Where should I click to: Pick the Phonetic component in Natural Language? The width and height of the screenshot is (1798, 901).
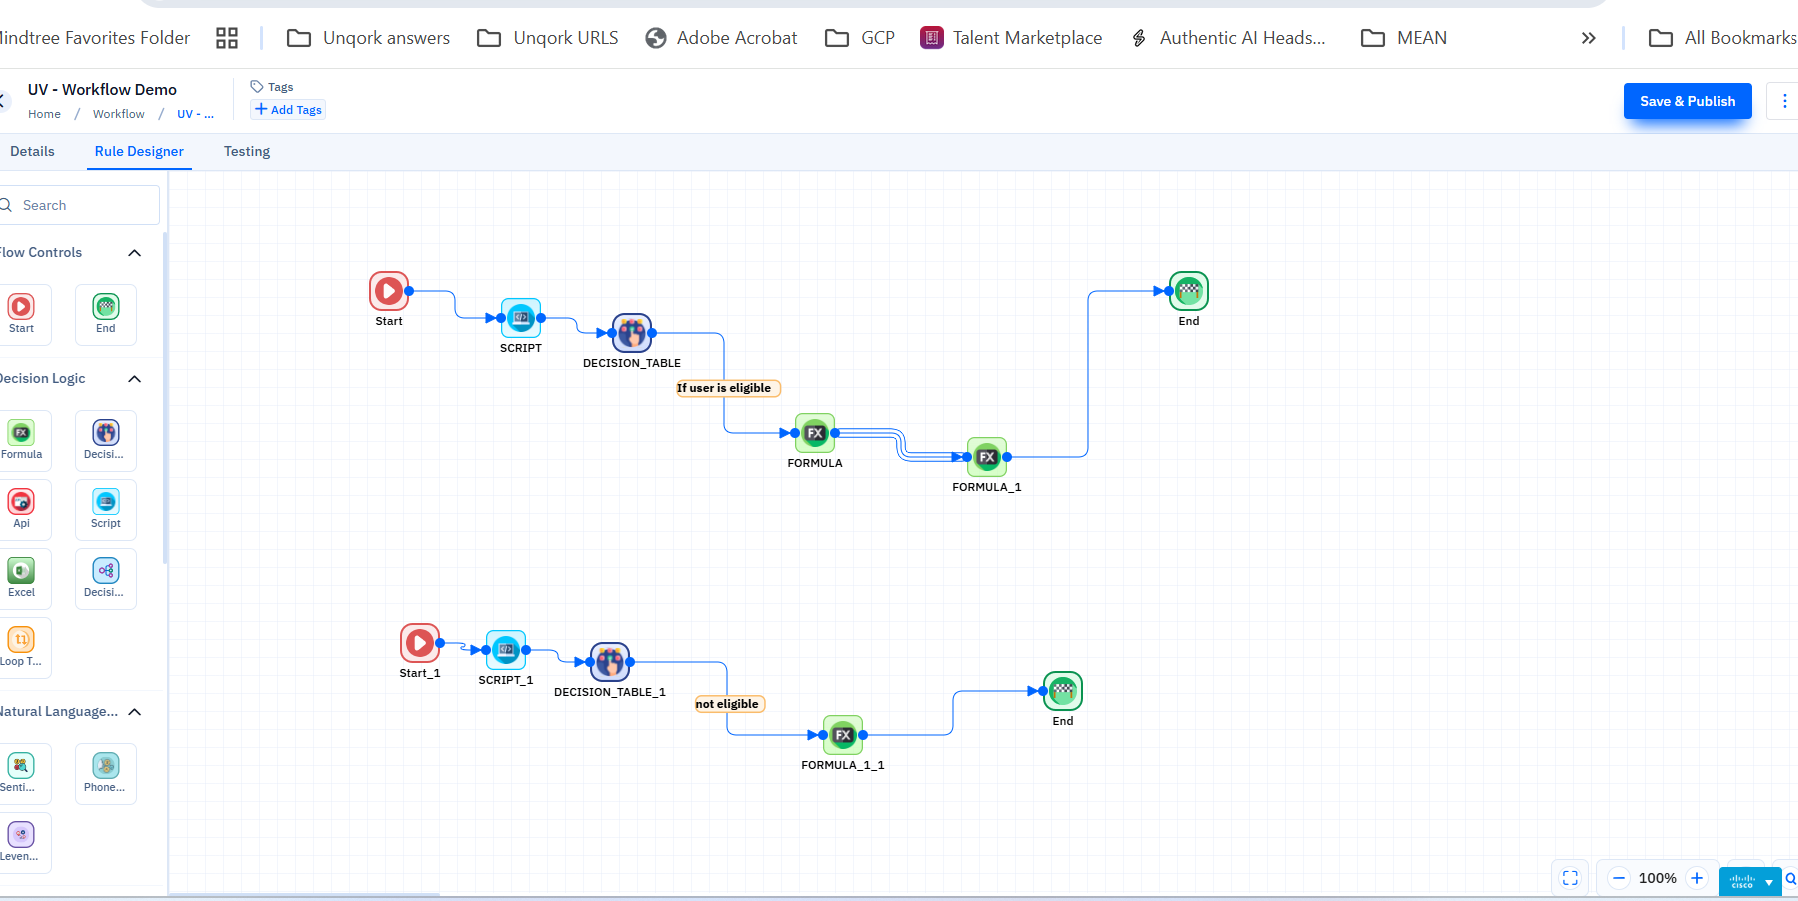click(x=106, y=773)
